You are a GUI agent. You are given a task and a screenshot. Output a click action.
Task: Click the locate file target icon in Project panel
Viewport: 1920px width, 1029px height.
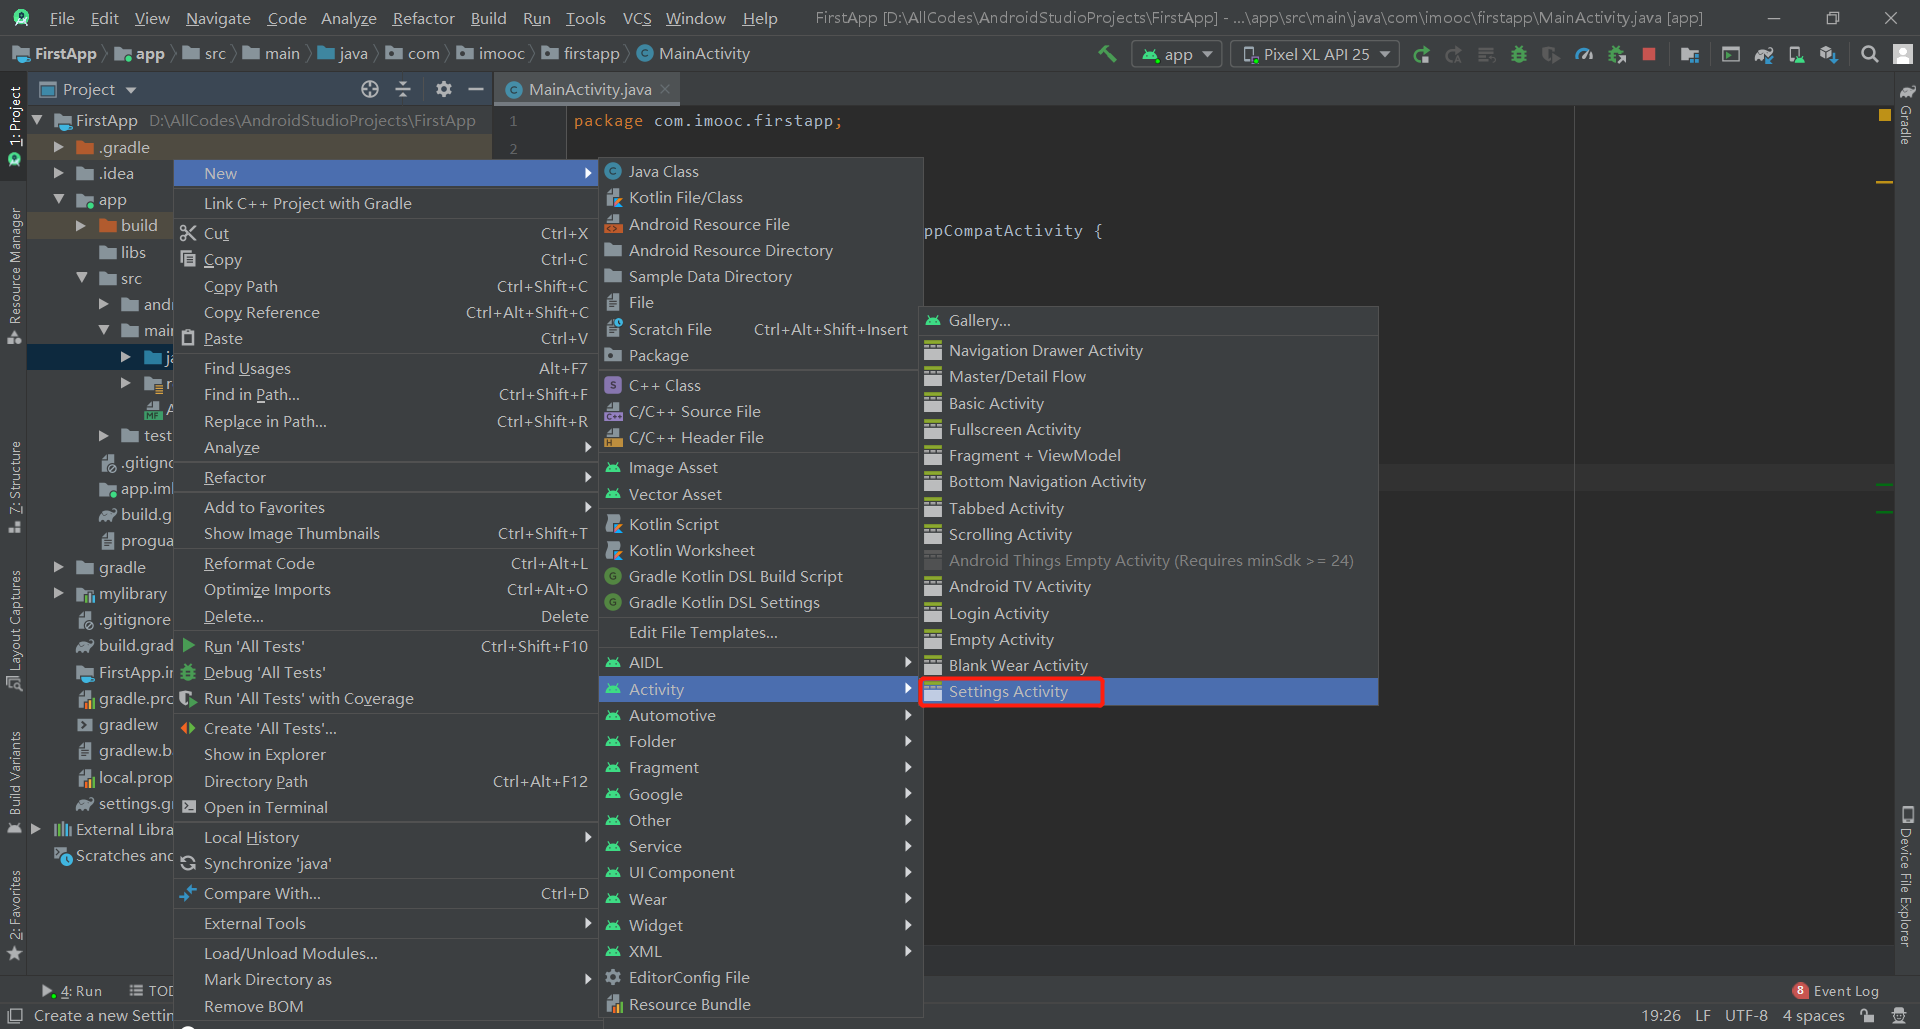coord(370,89)
